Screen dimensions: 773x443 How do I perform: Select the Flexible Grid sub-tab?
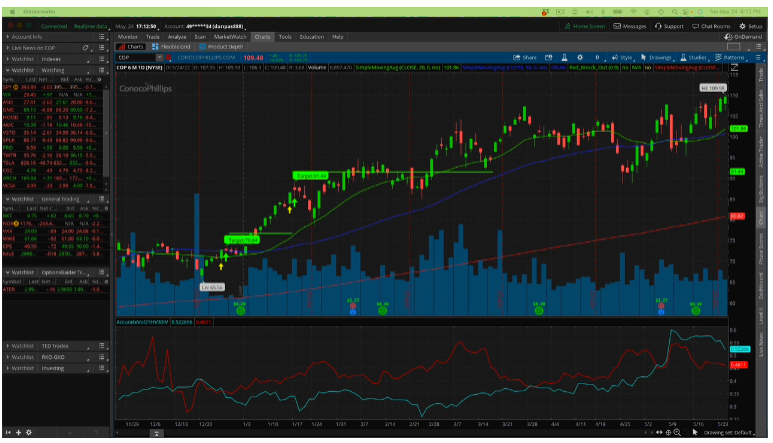[171, 47]
